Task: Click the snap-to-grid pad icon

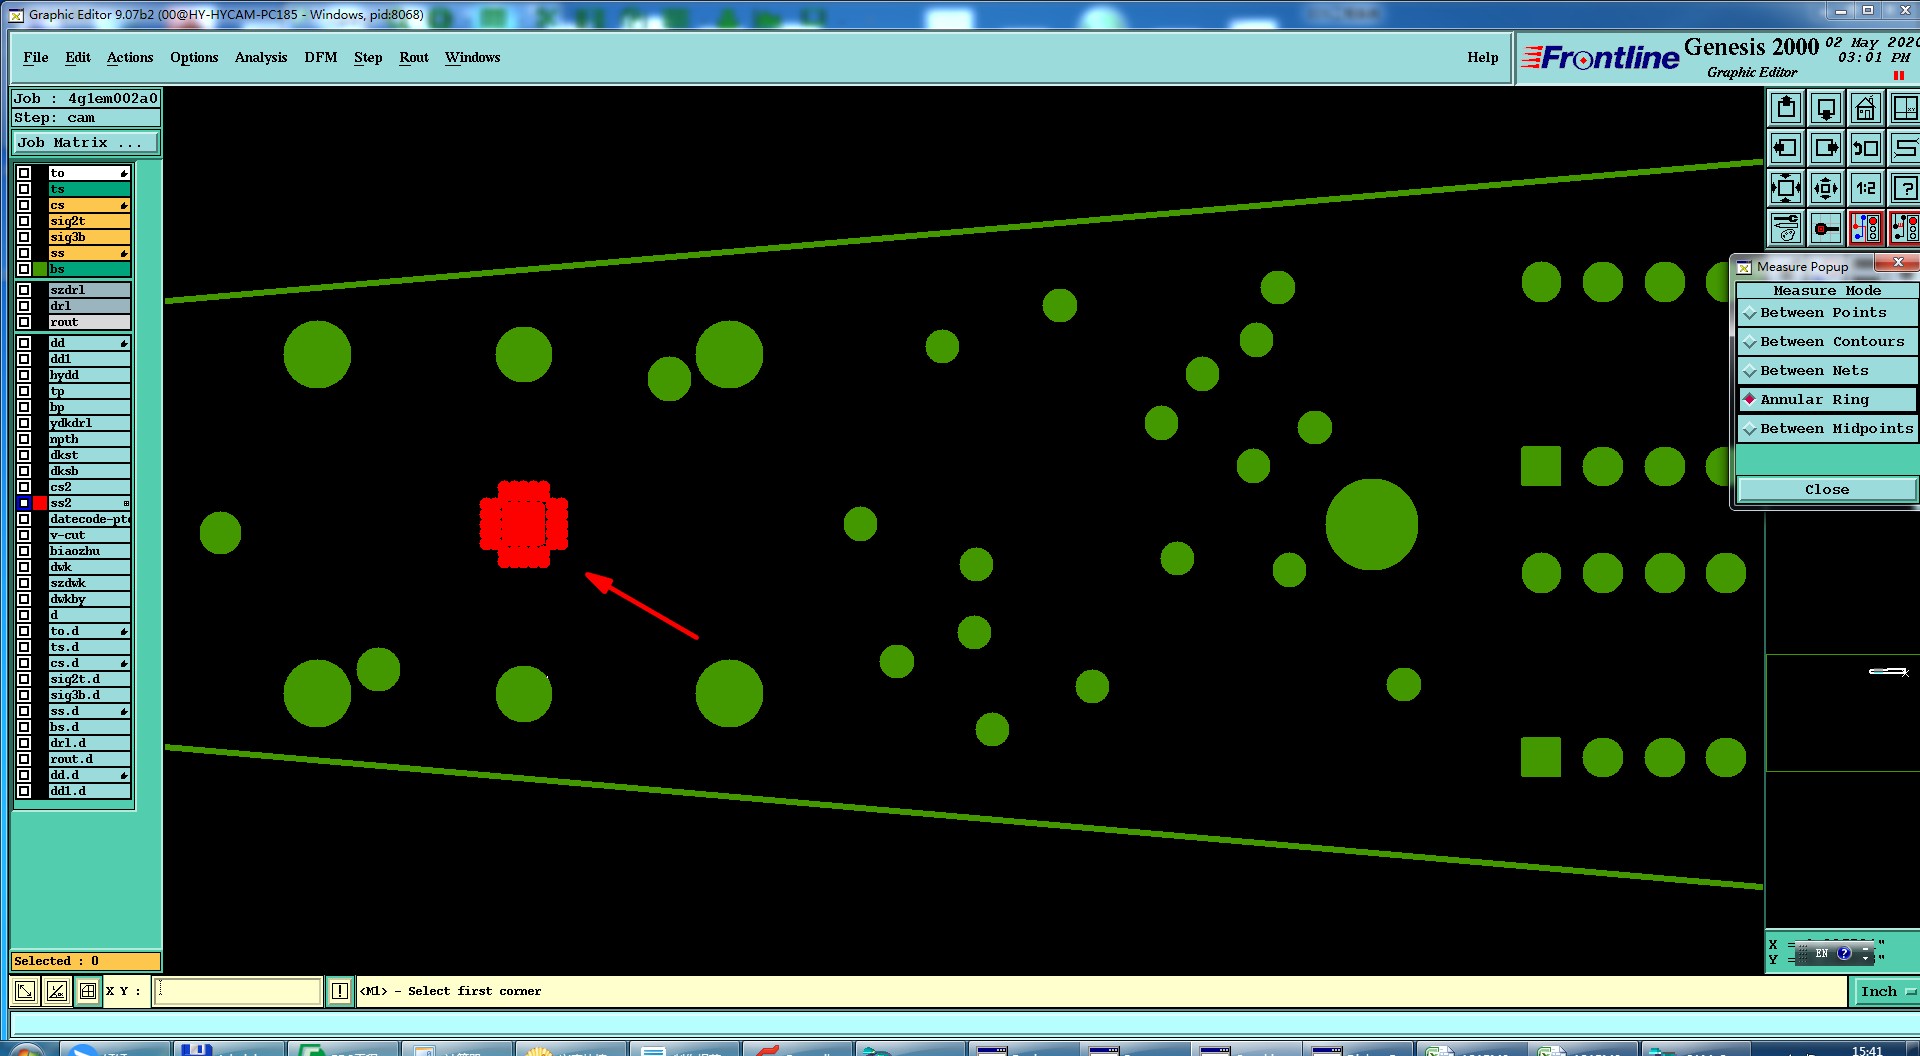Action: (x=1826, y=228)
